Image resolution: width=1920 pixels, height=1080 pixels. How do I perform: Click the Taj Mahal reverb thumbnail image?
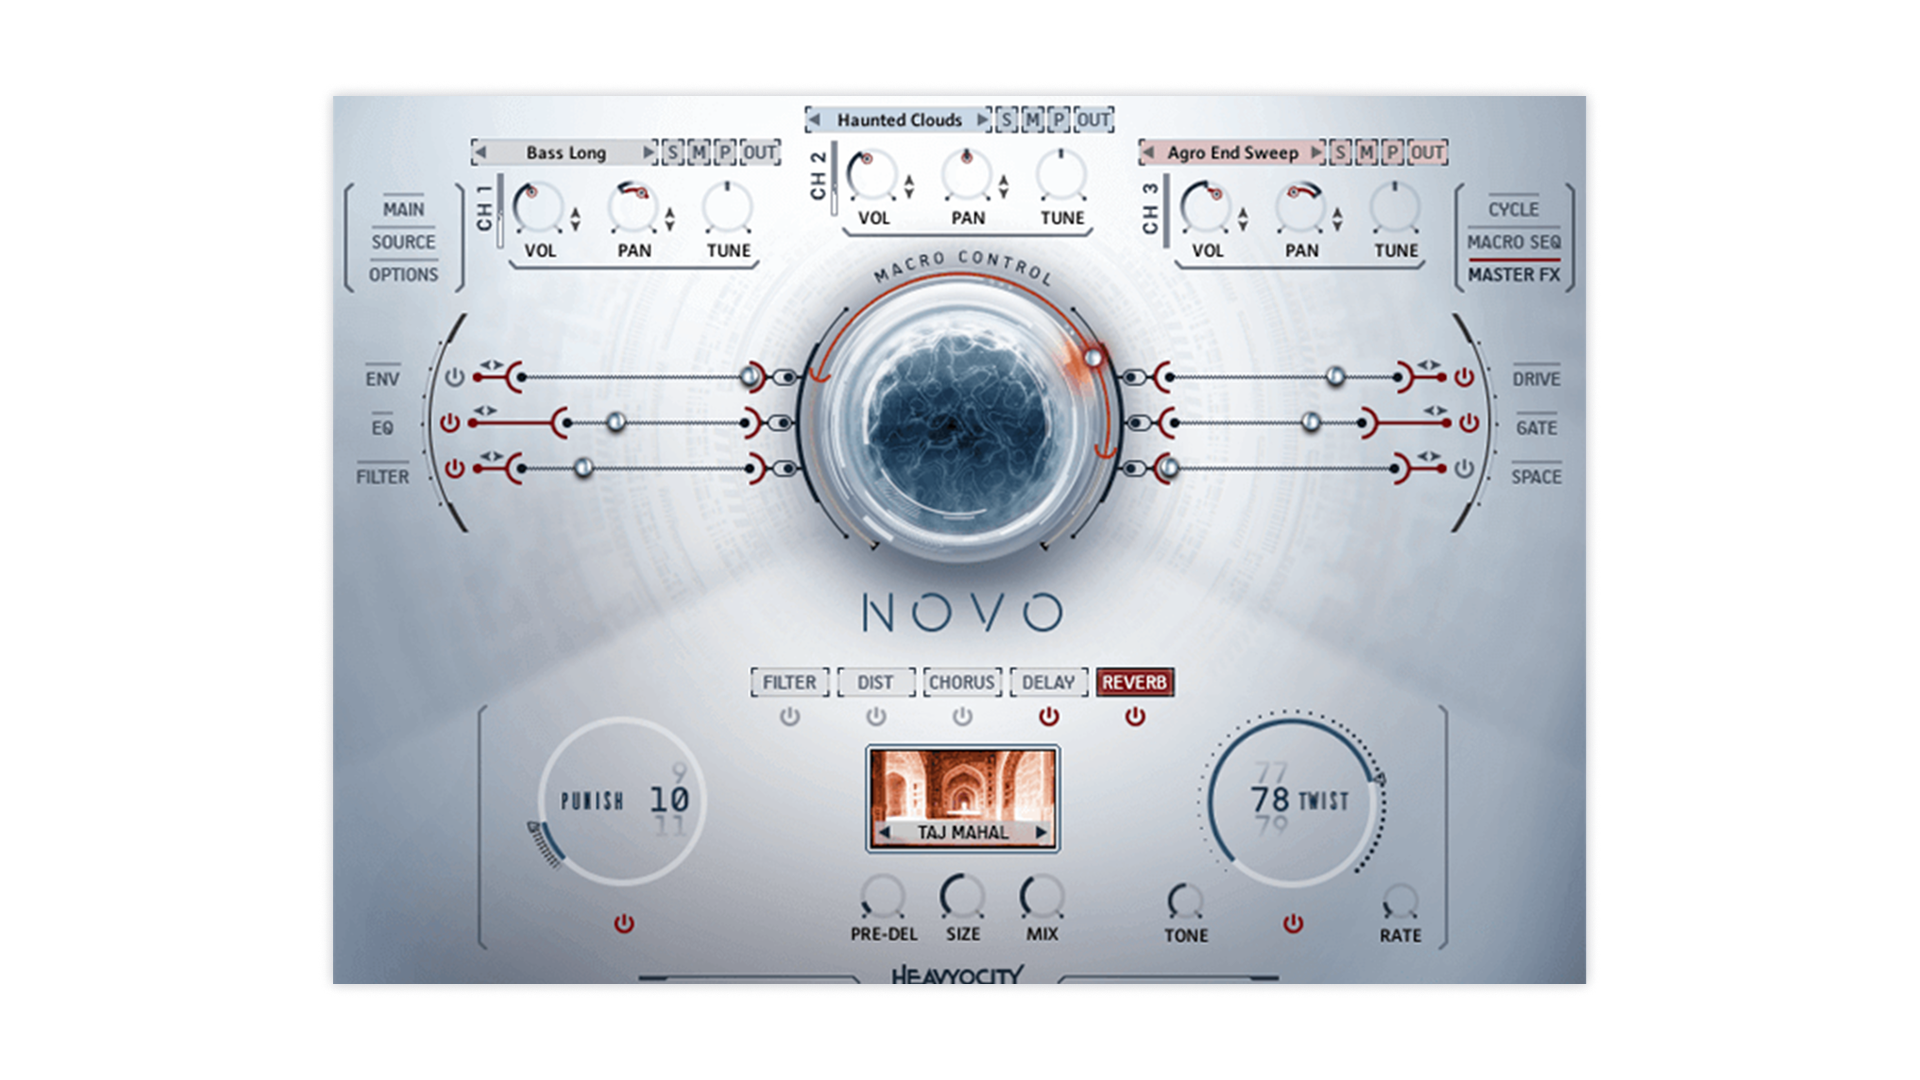[962, 785]
